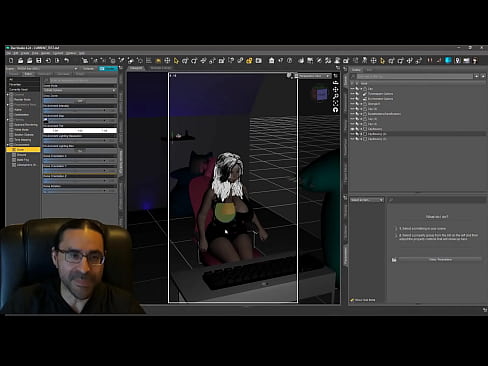488x366 pixels.
Task: Click the Undo arrow icon
Action: (67, 60)
